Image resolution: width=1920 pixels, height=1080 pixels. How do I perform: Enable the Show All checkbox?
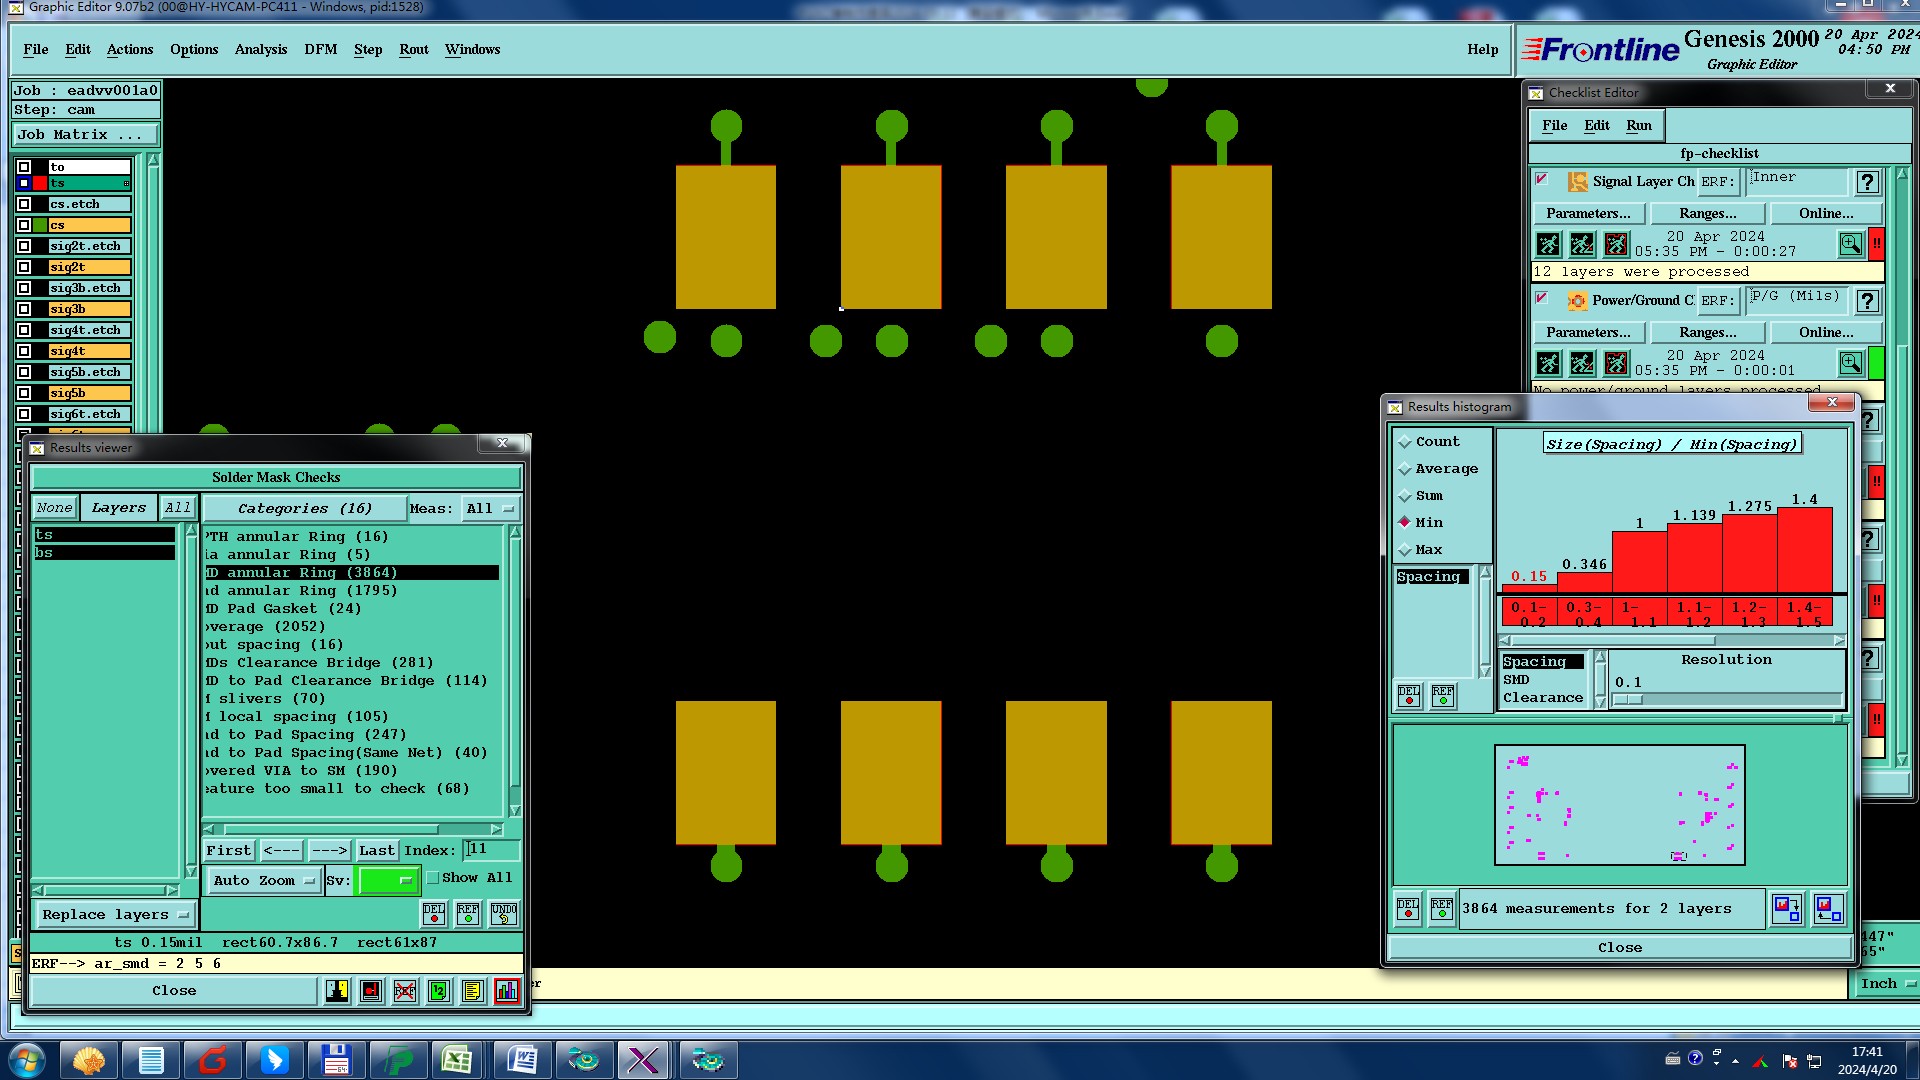(x=433, y=877)
